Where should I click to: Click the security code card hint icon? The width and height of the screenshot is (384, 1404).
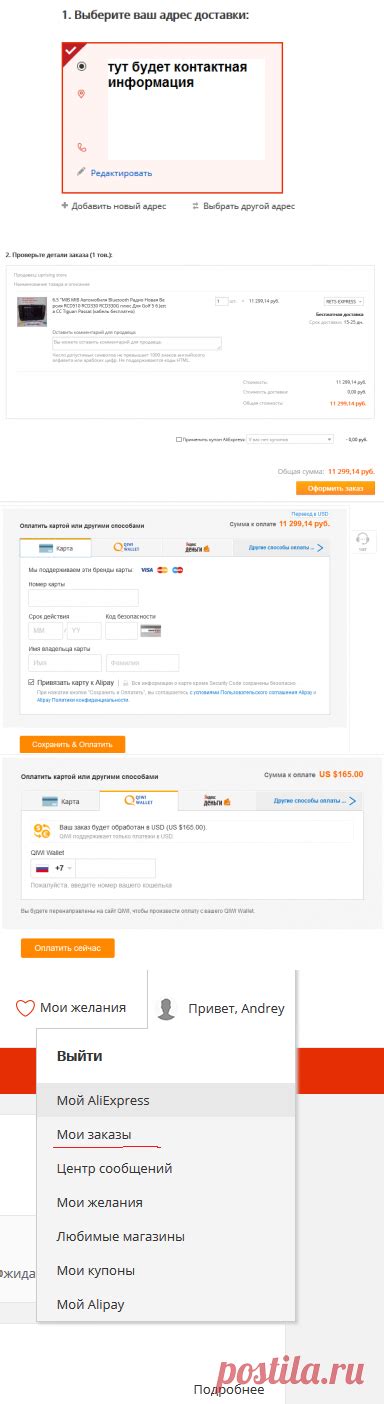click(x=151, y=631)
